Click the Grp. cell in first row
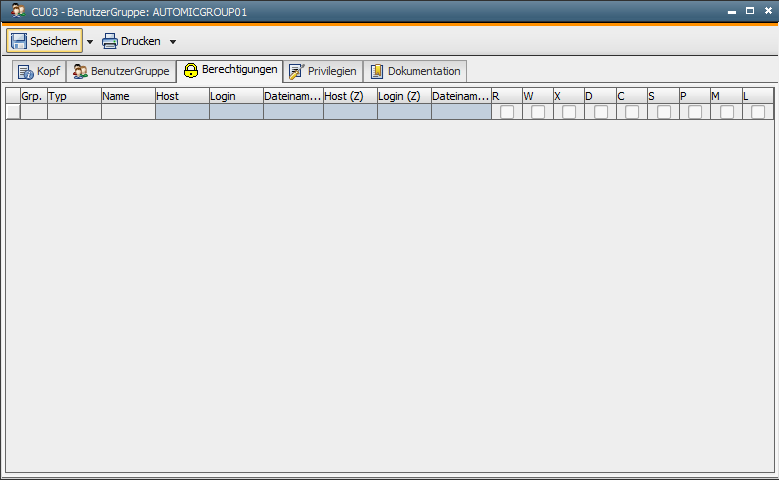 tap(34, 112)
